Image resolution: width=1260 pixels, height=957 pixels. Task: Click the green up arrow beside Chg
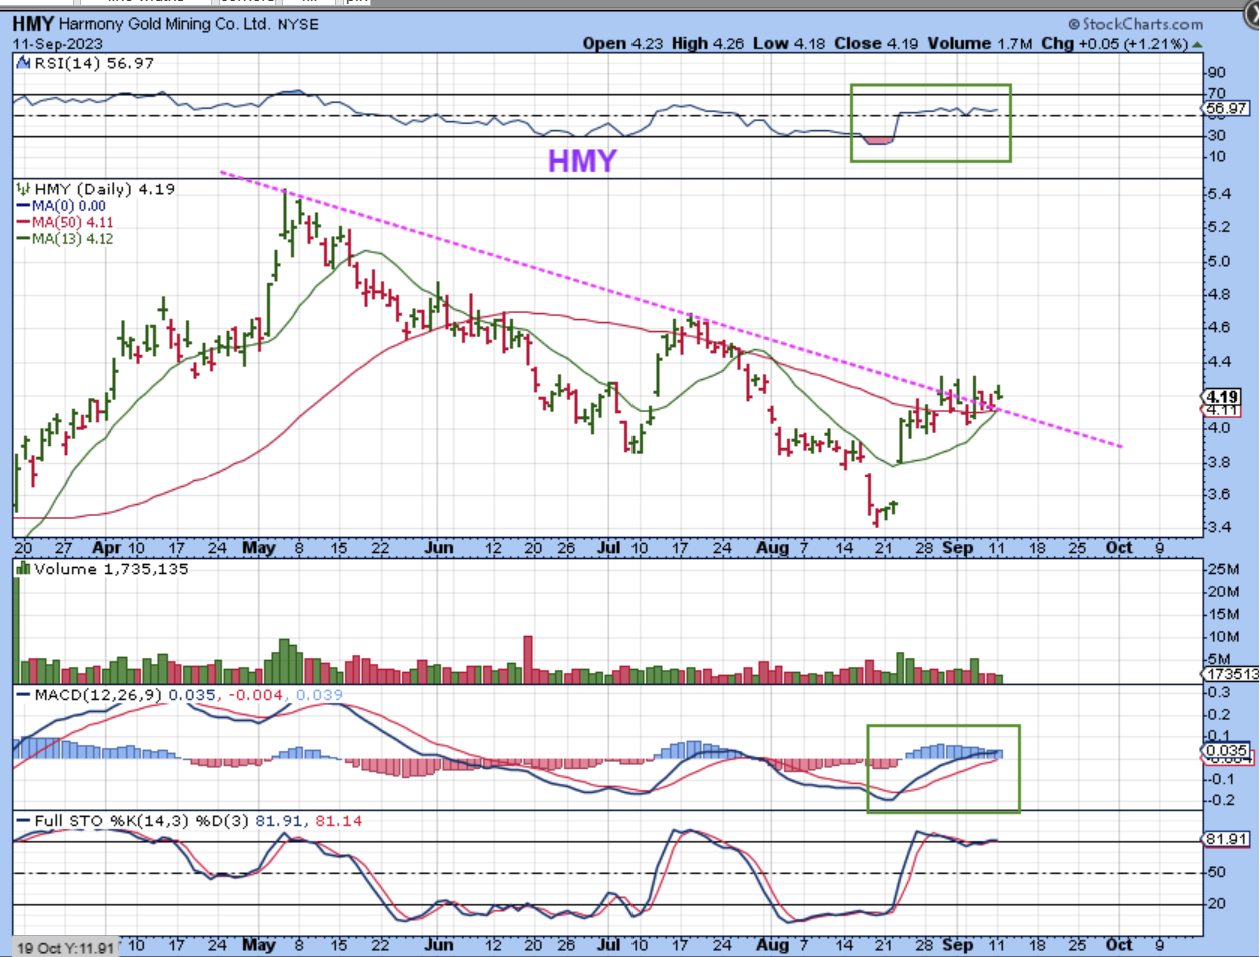pos(1197,44)
